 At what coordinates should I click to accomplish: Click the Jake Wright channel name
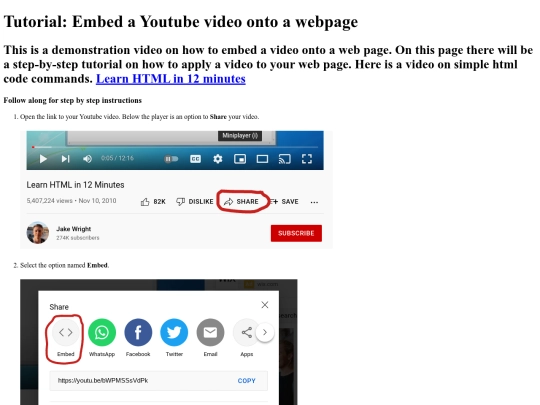click(74, 229)
